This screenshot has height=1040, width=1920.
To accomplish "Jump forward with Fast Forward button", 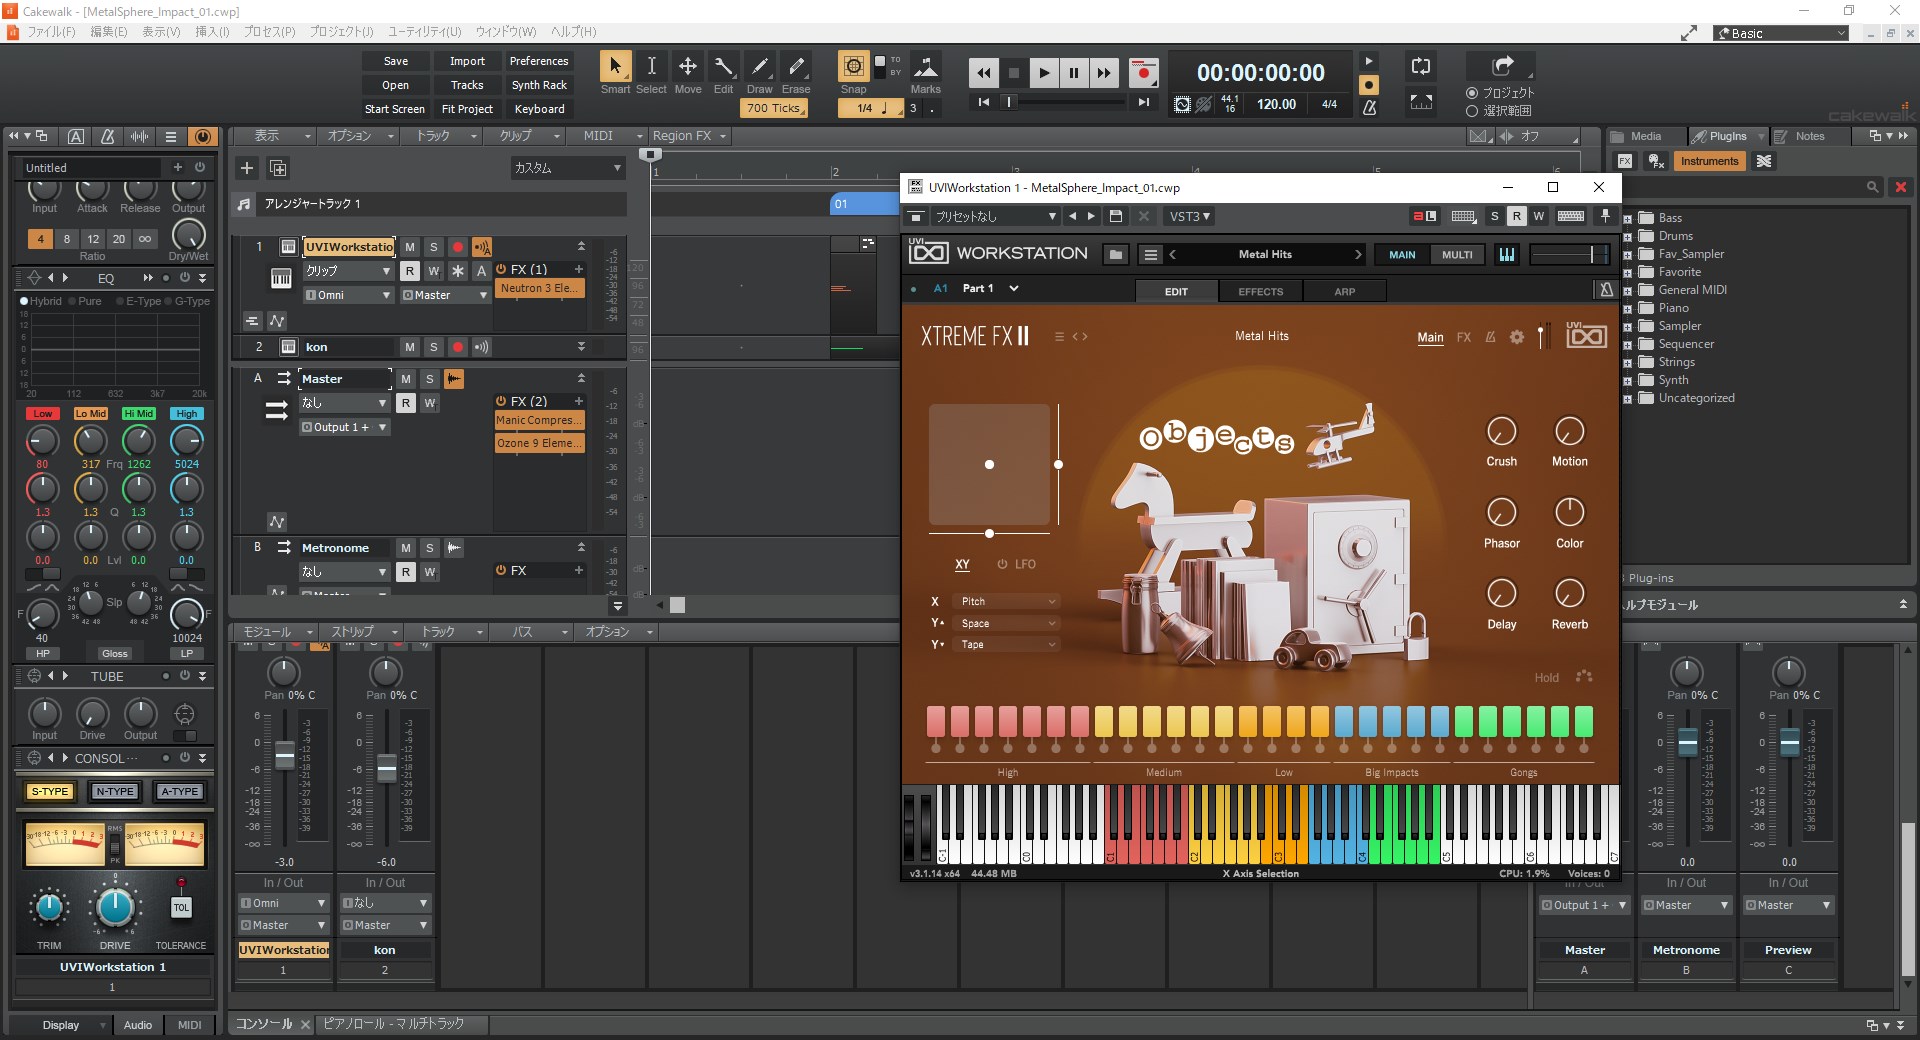I will click(1103, 73).
